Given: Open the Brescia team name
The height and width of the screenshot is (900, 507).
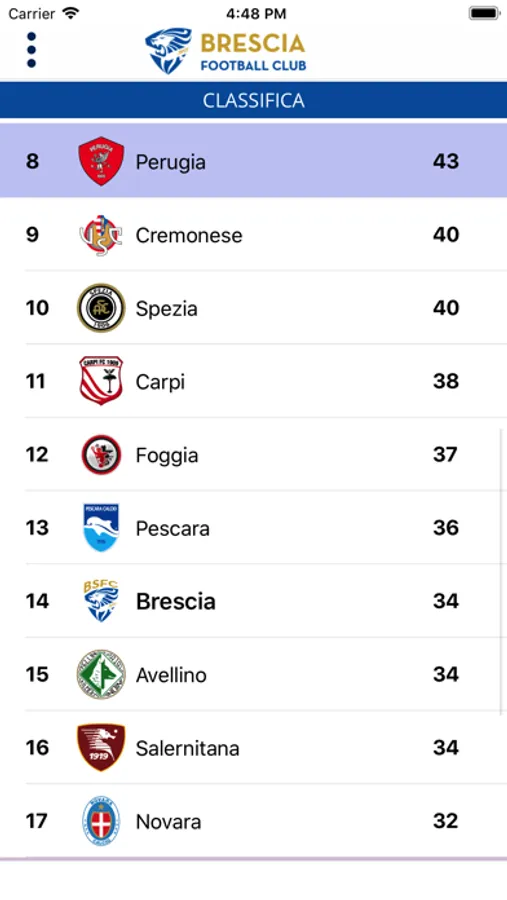Looking at the screenshot, I should coord(176,602).
